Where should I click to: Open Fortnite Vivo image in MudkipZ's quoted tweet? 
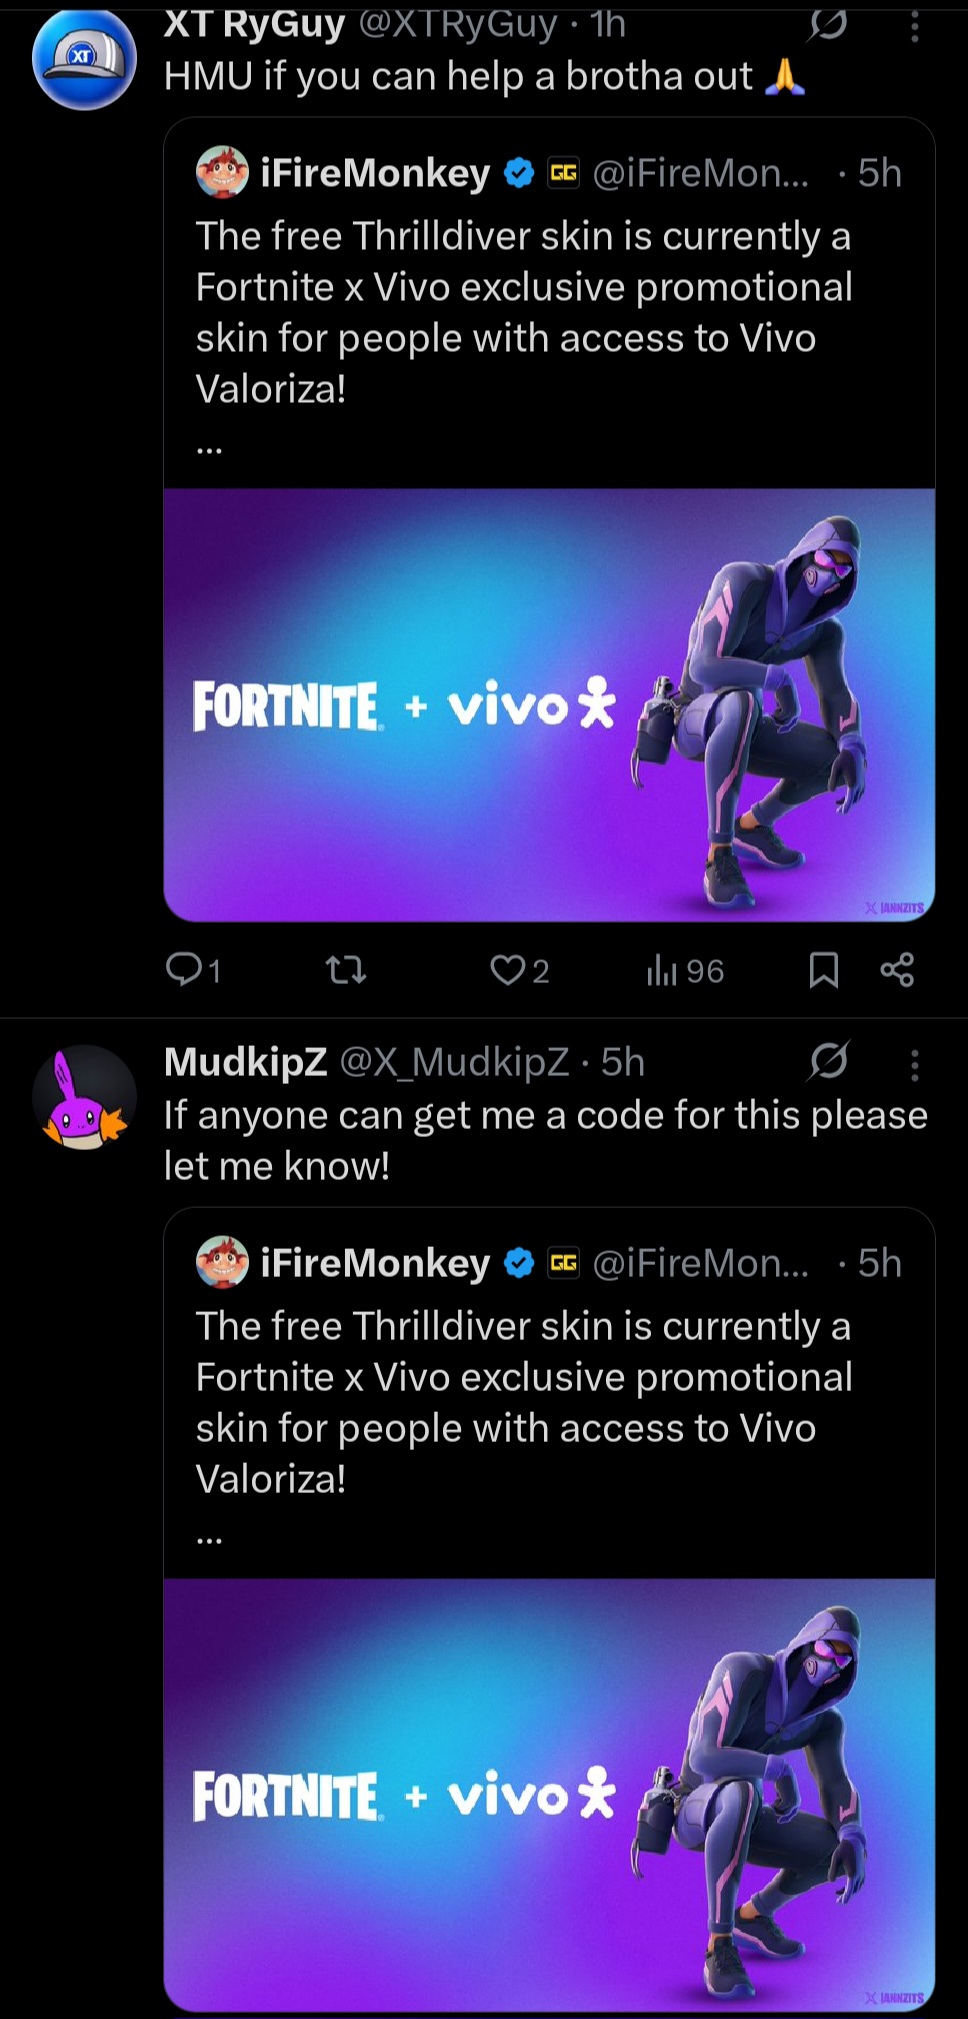click(549, 1794)
